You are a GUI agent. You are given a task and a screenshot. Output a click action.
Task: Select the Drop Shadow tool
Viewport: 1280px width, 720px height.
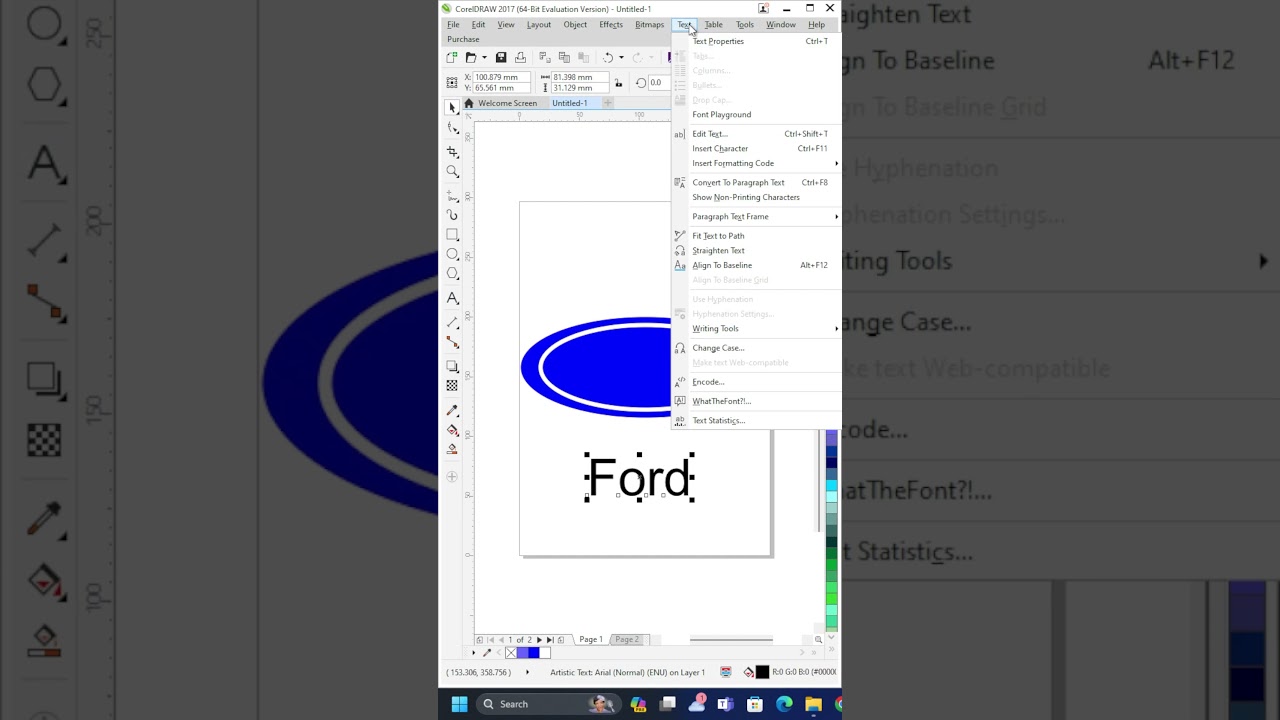(452, 366)
